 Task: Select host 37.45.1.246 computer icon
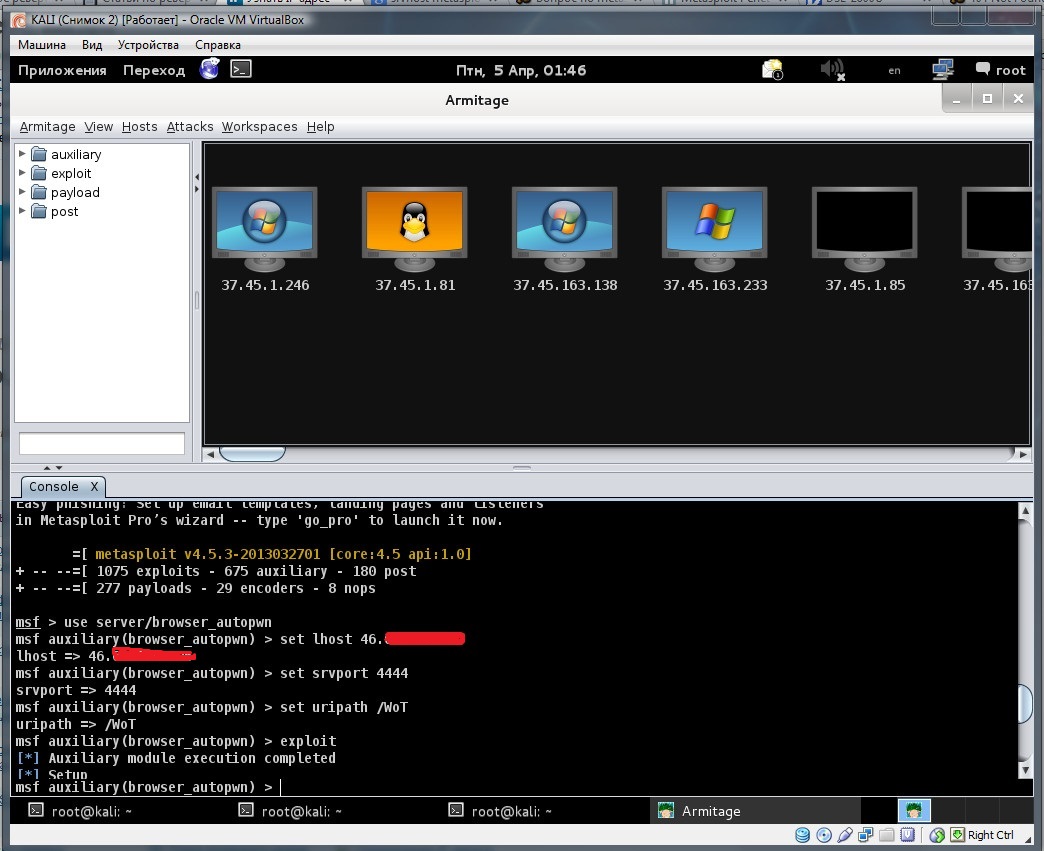[x=264, y=228]
